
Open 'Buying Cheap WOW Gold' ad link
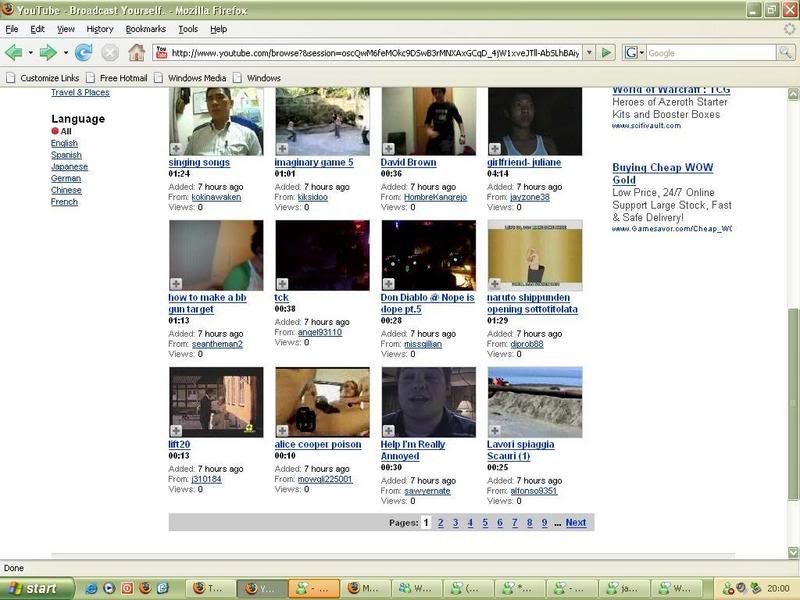[x=662, y=173]
